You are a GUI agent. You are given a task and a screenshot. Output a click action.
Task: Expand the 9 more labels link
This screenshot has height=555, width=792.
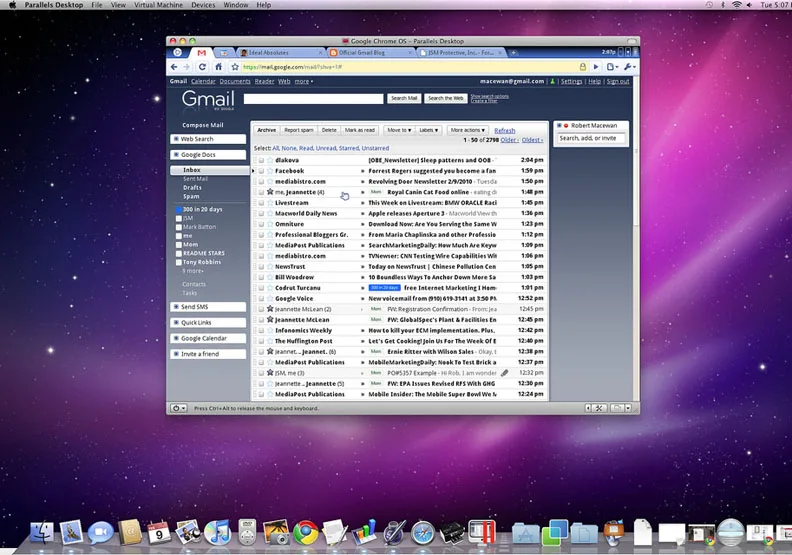coord(193,271)
